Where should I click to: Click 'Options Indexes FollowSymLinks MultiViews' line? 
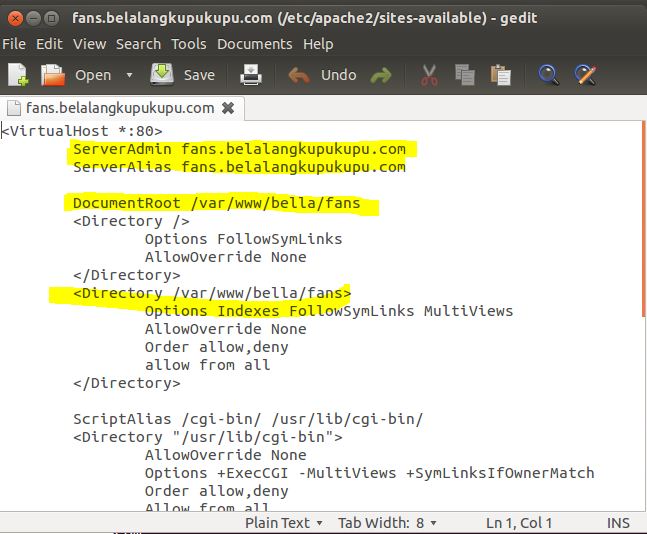pos(329,311)
